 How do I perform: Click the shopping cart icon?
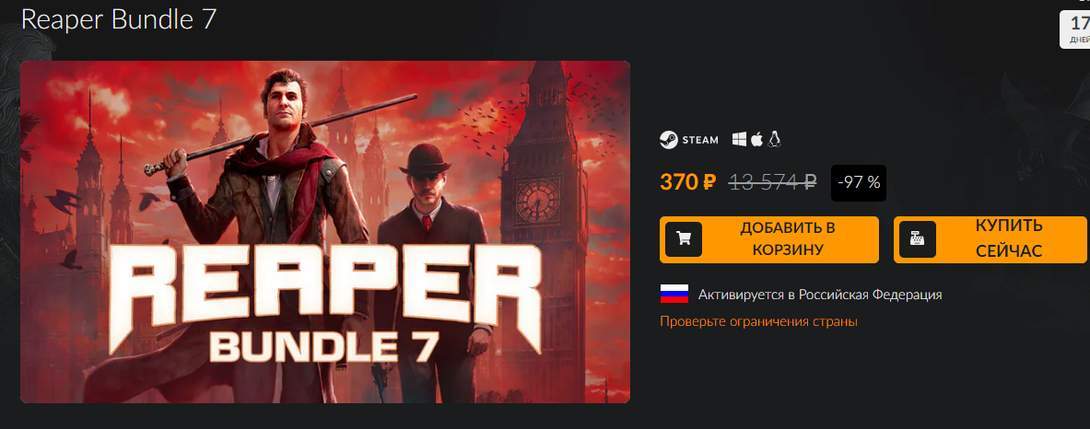[683, 239]
